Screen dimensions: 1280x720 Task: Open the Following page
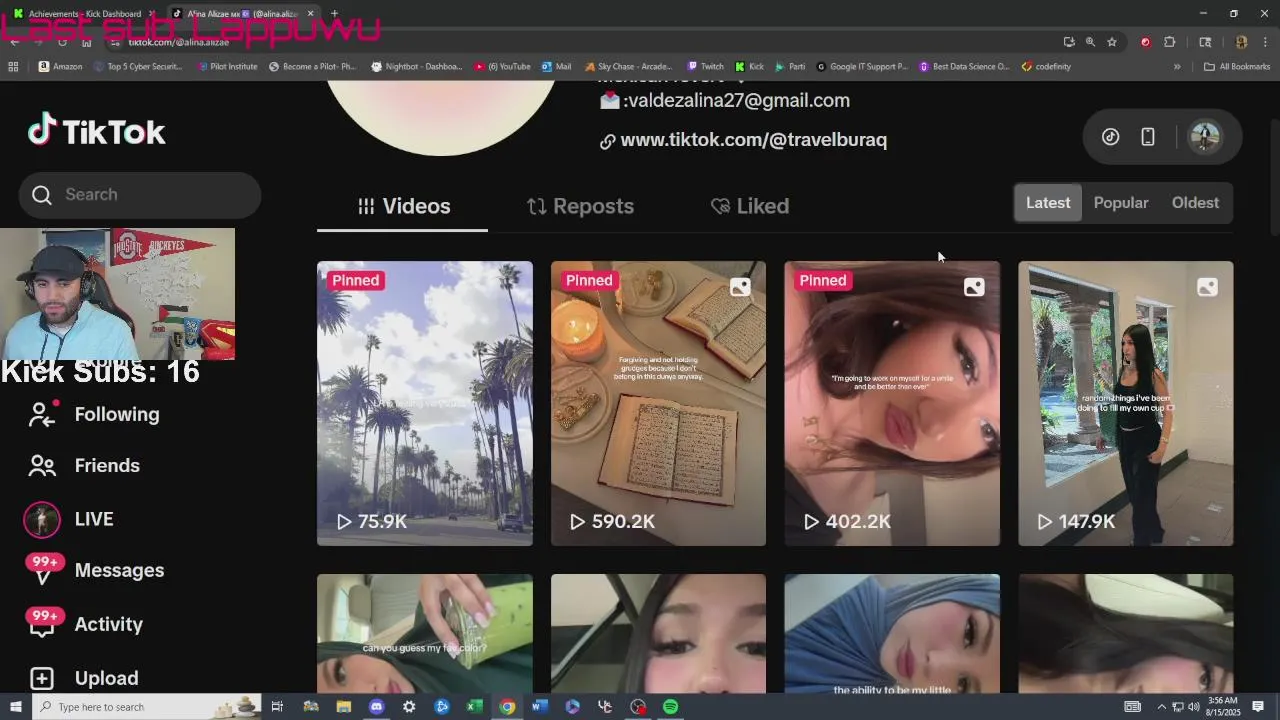(x=94, y=414)
